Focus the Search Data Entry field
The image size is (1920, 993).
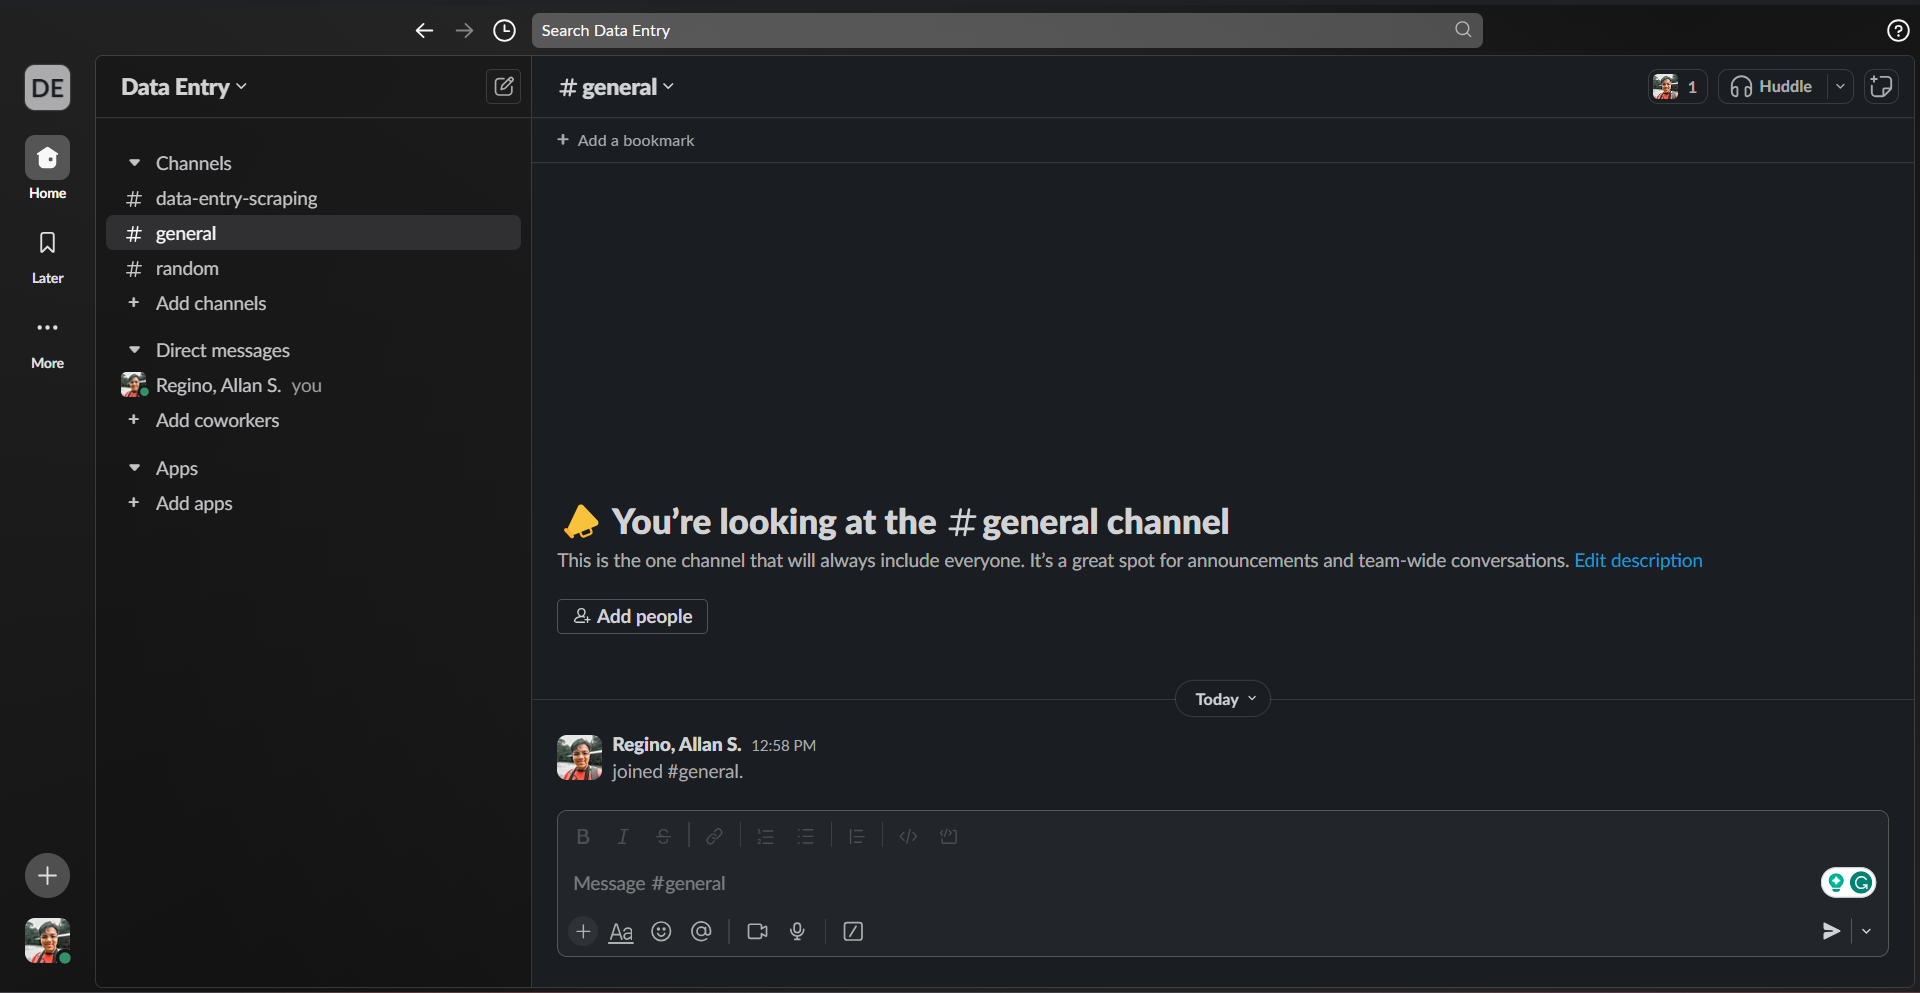[x=1007, y=31]
